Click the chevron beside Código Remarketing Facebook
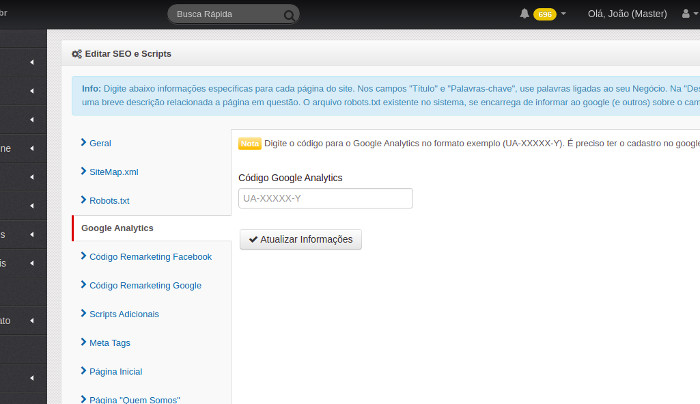Image resolution: width=700 pixels, height=404 pixels. [83, 256]
